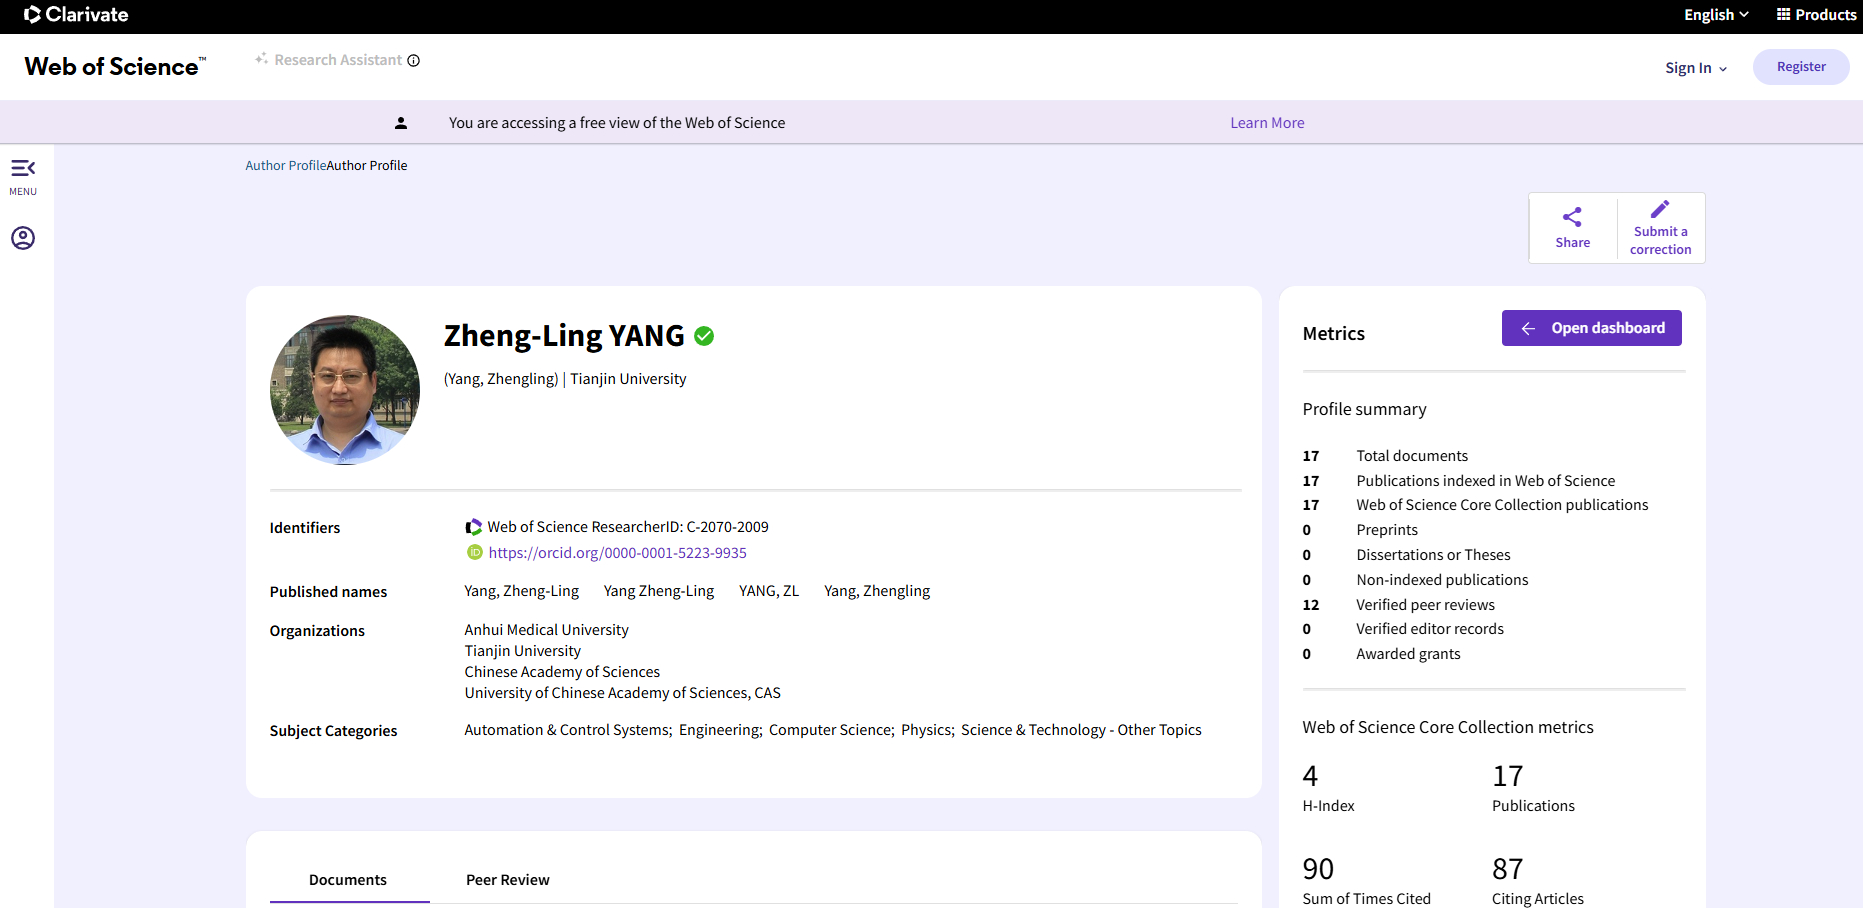
Task: Click the ORCID iD icon
Action: coord(474,552)
